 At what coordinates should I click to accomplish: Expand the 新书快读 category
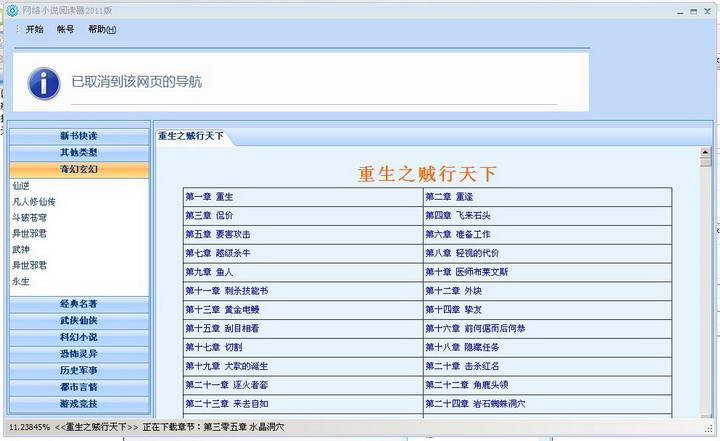pos(79,136)
